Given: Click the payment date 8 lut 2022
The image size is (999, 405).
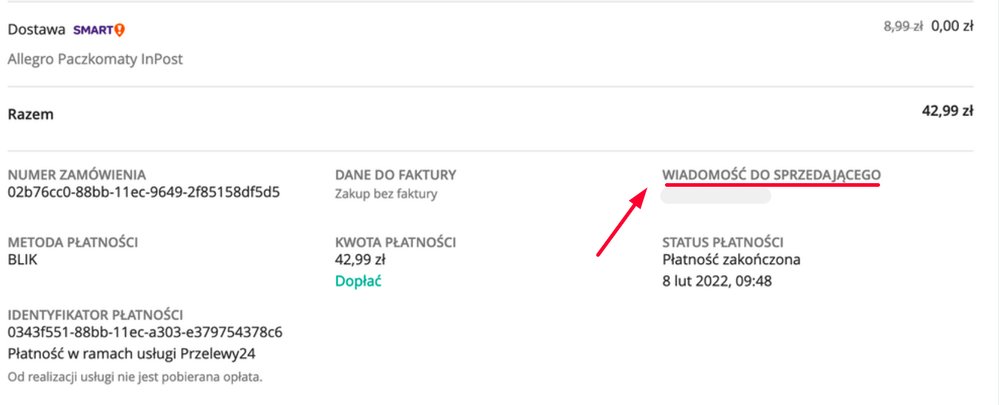Looking at the screenshot, I should point(717,281).
